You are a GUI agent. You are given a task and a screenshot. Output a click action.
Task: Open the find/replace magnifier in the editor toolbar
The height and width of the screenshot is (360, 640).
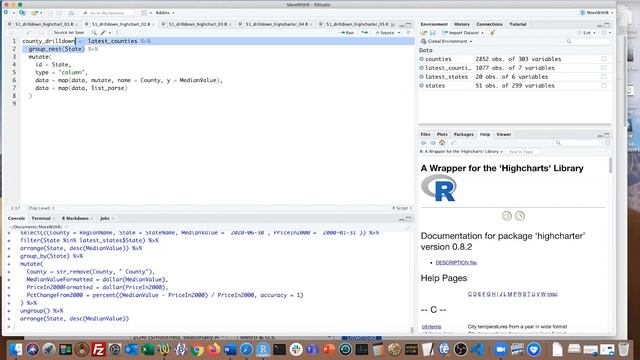(x=94, y=33)
